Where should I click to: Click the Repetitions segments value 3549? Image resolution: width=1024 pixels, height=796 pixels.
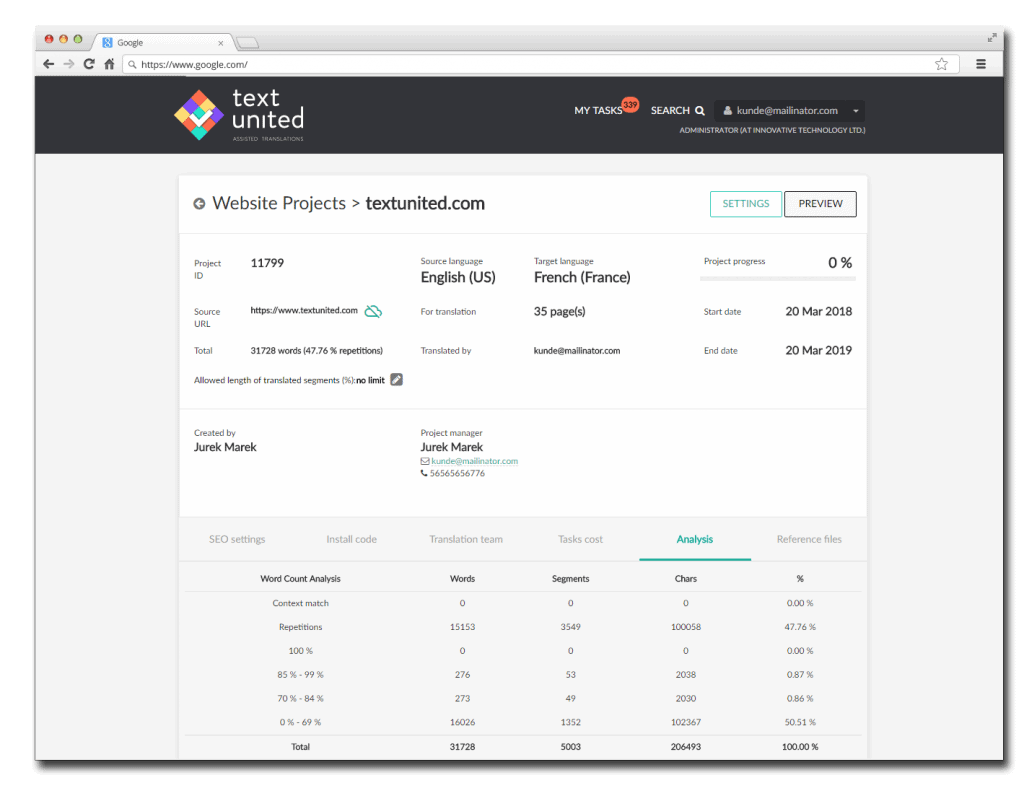[x=571, y=627]
